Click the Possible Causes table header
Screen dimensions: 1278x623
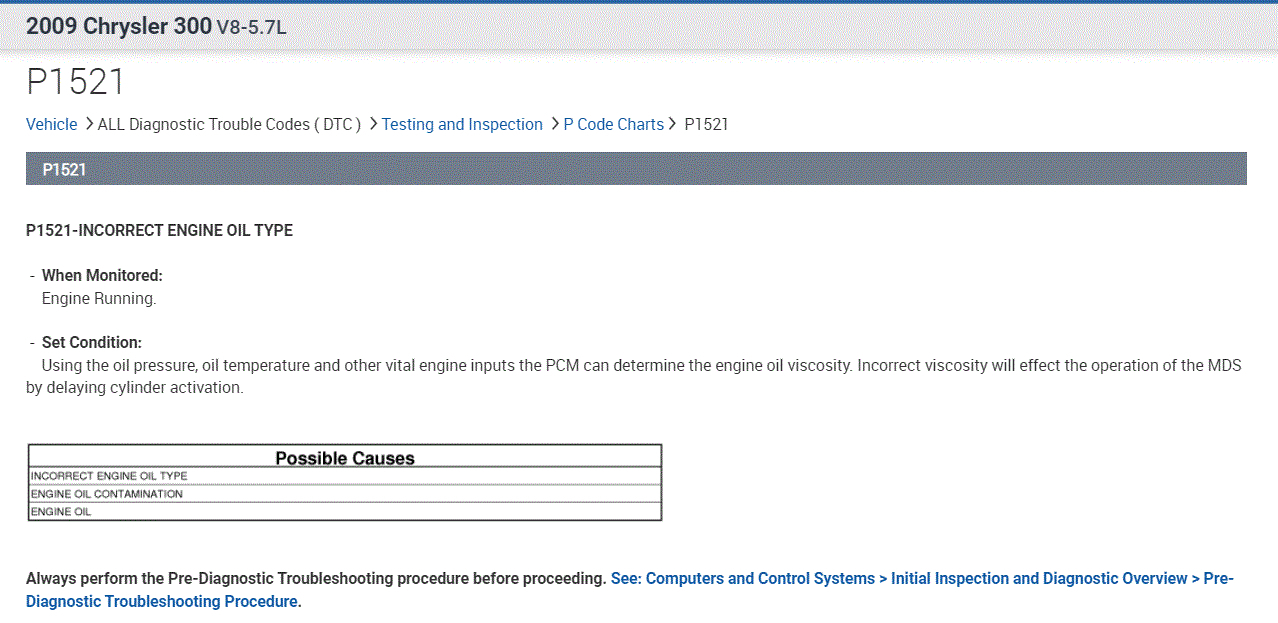pos(345,458)
